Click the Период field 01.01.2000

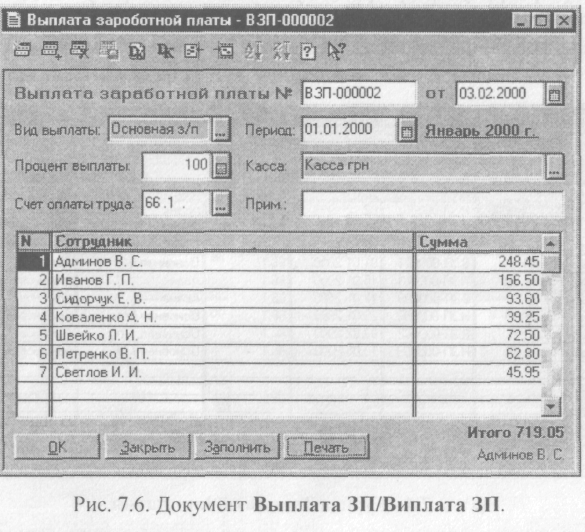349,130
